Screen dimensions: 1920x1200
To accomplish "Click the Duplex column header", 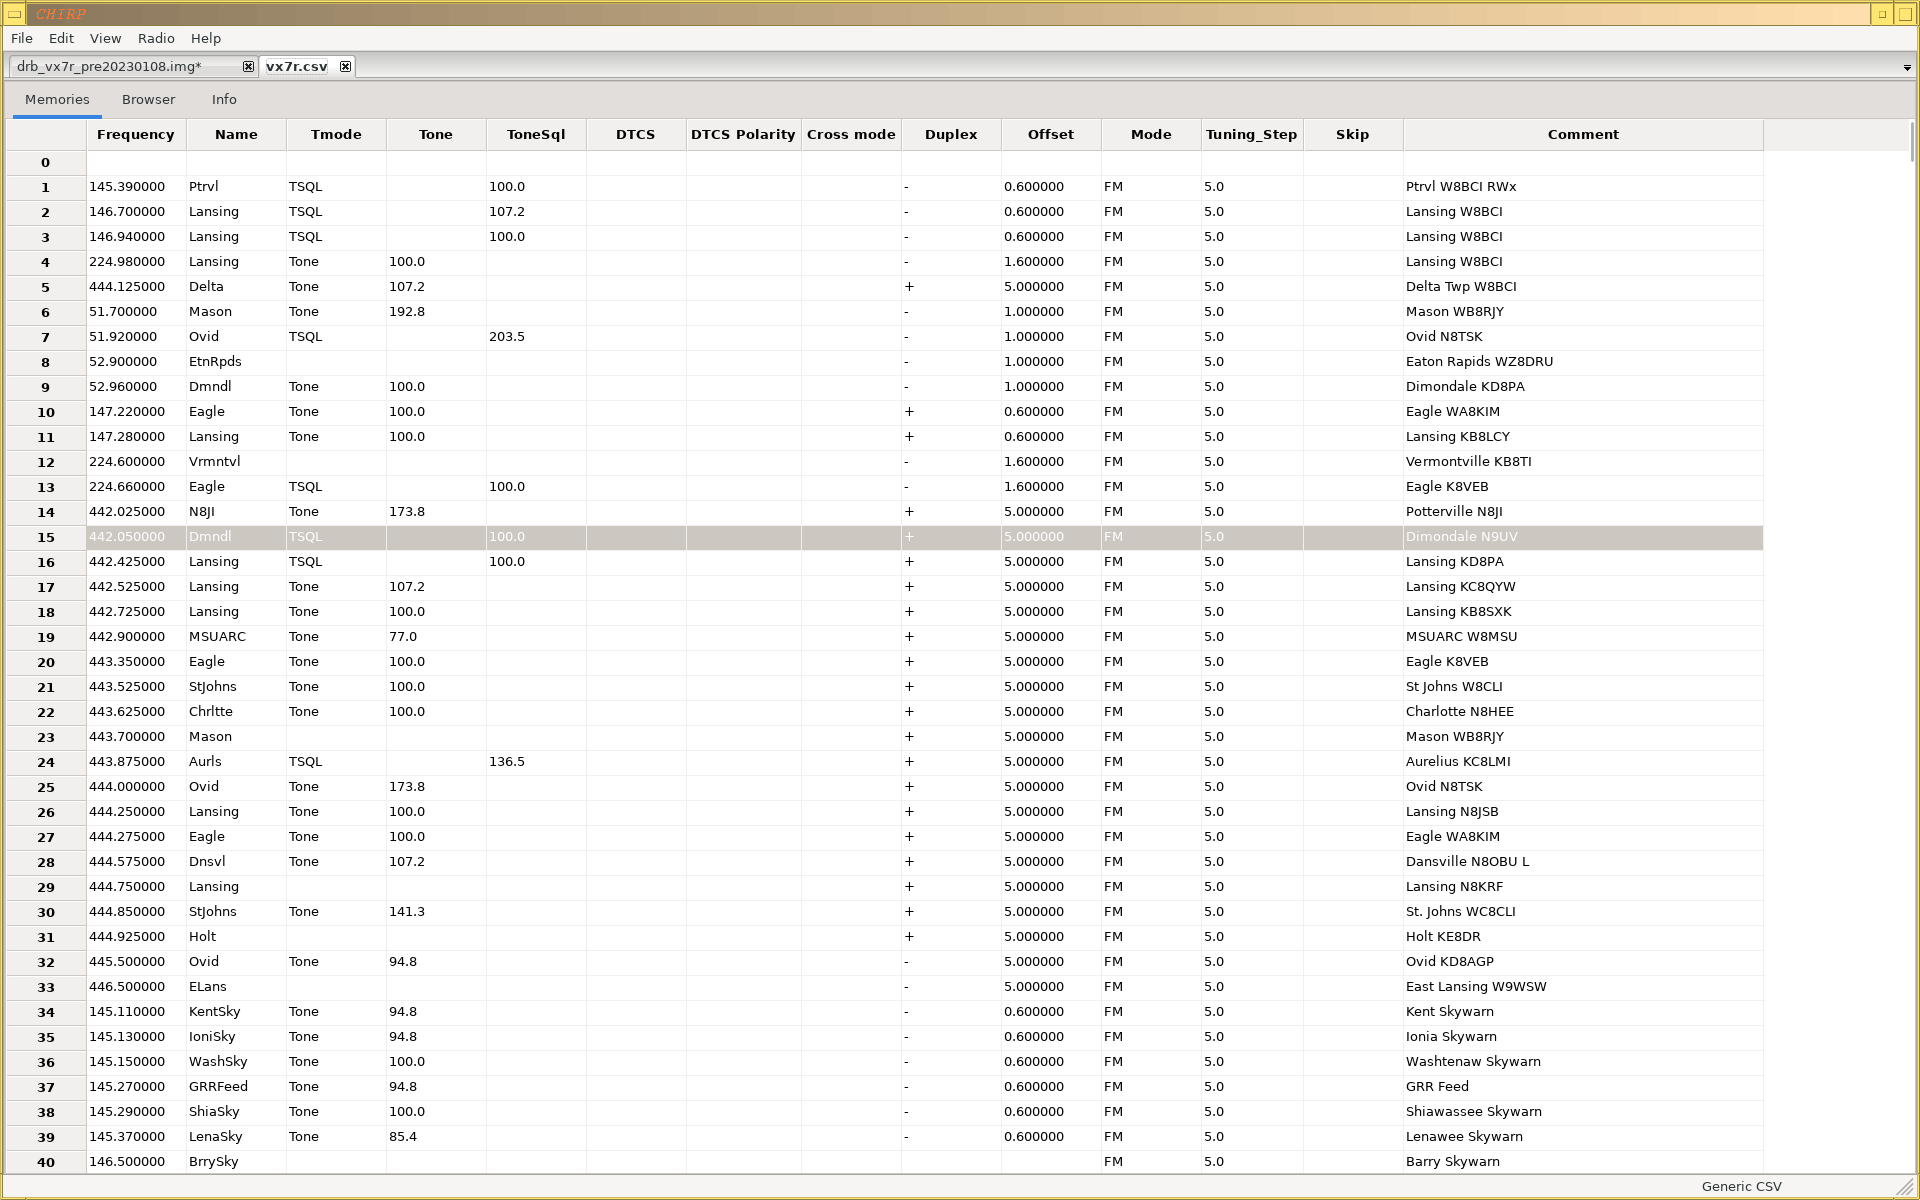I will coord(951,134).
